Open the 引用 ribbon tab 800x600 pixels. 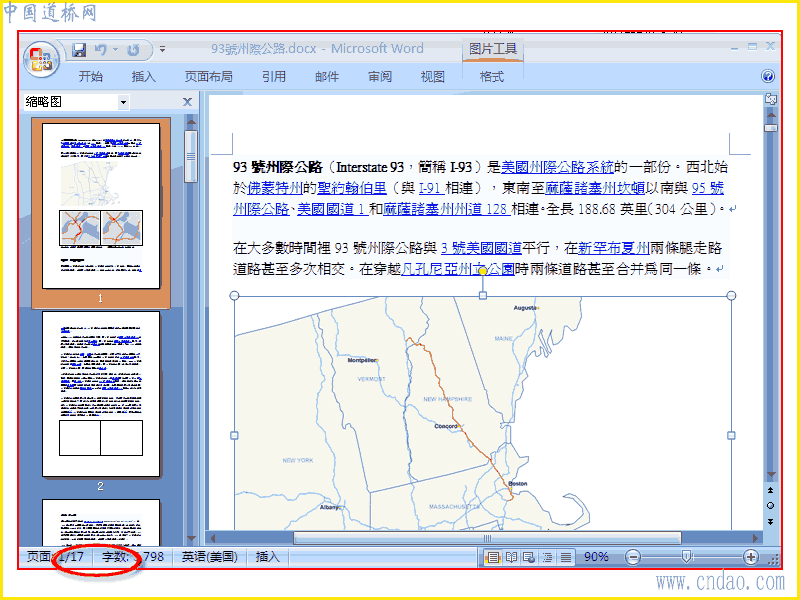click(274, 77)
